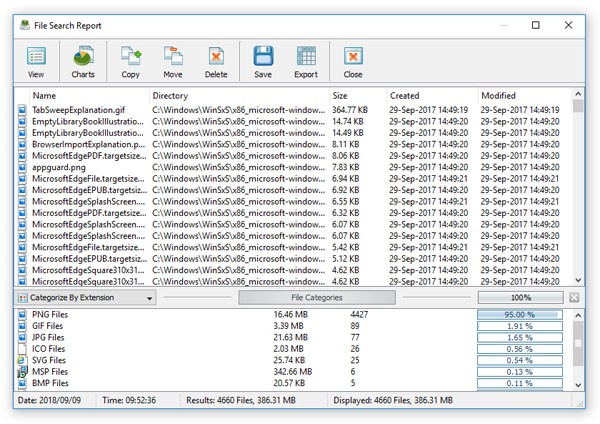Click the View toolbar icon
This screenshot has height=424, width=600.
pos(36,62)
